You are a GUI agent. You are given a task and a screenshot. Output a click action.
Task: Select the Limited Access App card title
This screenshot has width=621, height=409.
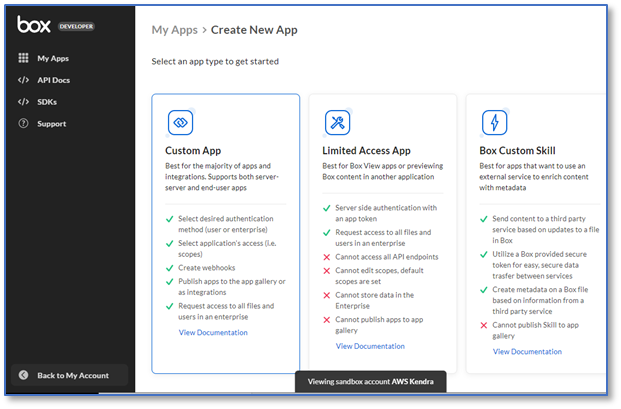(x=366, y=150)
